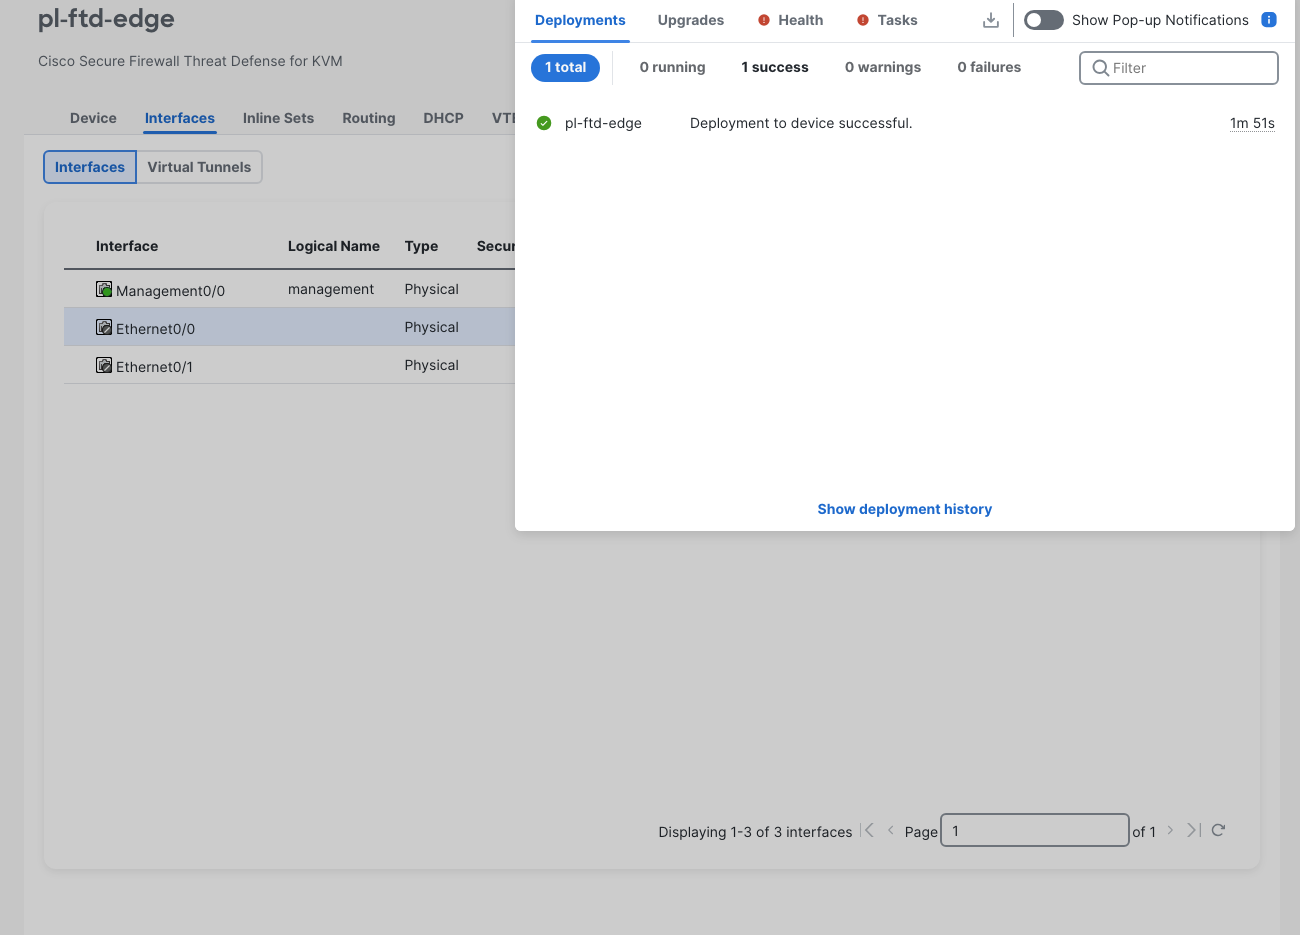
Task: Switch to the Health tab
Action: point(800,20)
